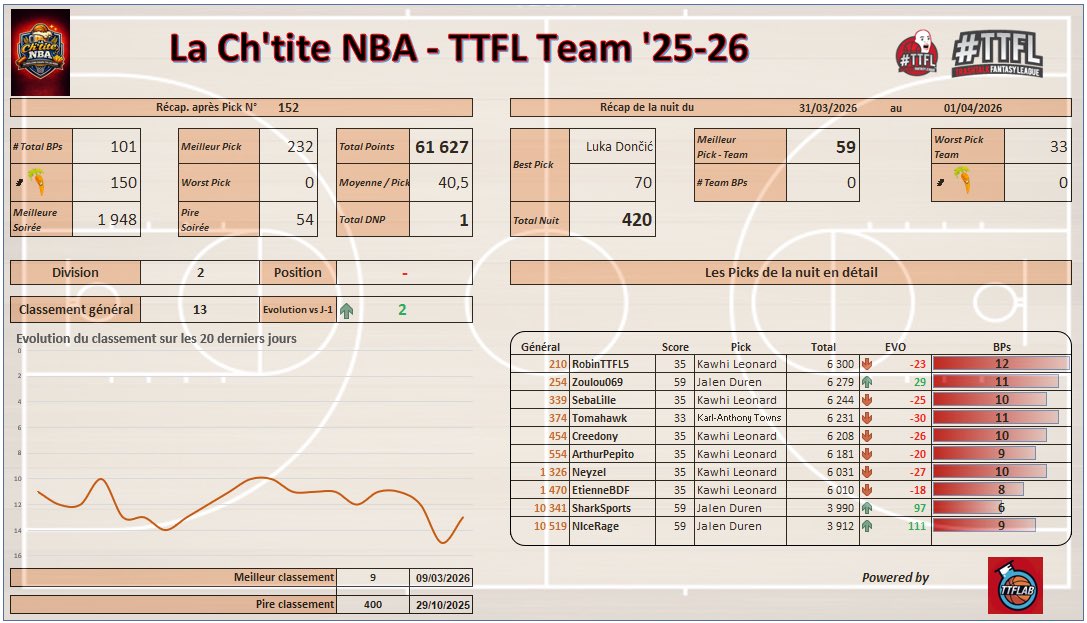Image resolution: width=1087 pixels, height=623 pixels.
Task: Click the red down arrow in RobinTTFL5 row
Action: (x=867, y=364)
